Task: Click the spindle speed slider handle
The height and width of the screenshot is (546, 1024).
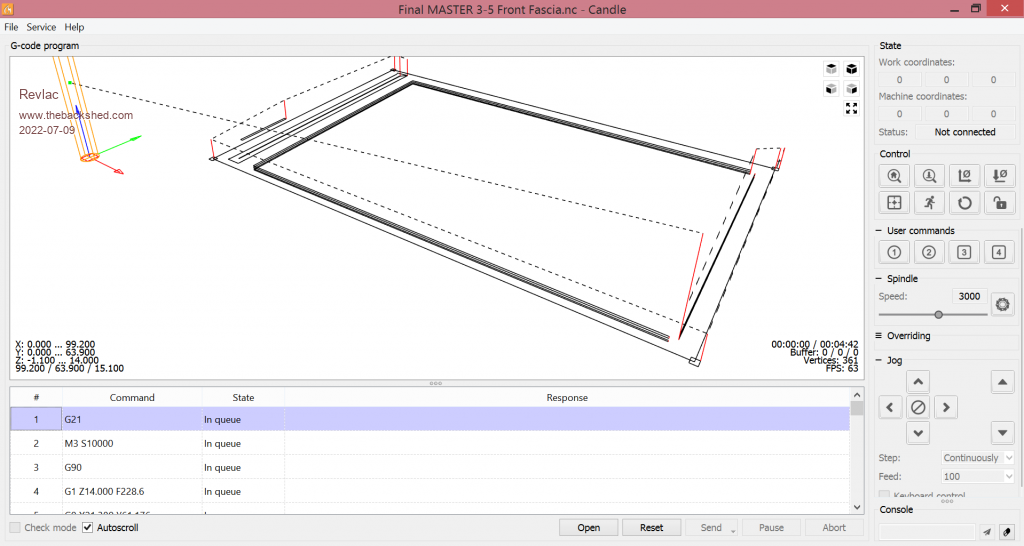Action: [938, 315]
